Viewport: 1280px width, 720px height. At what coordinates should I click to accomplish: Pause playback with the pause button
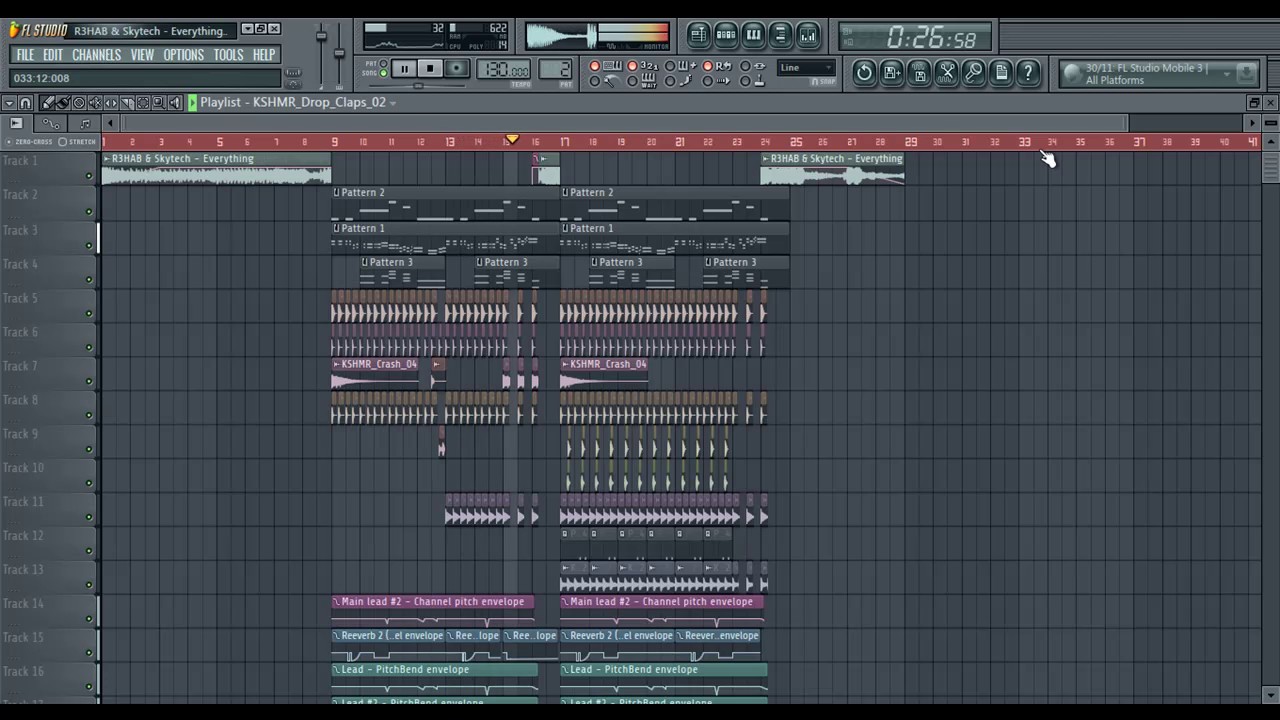click(404, 69)
